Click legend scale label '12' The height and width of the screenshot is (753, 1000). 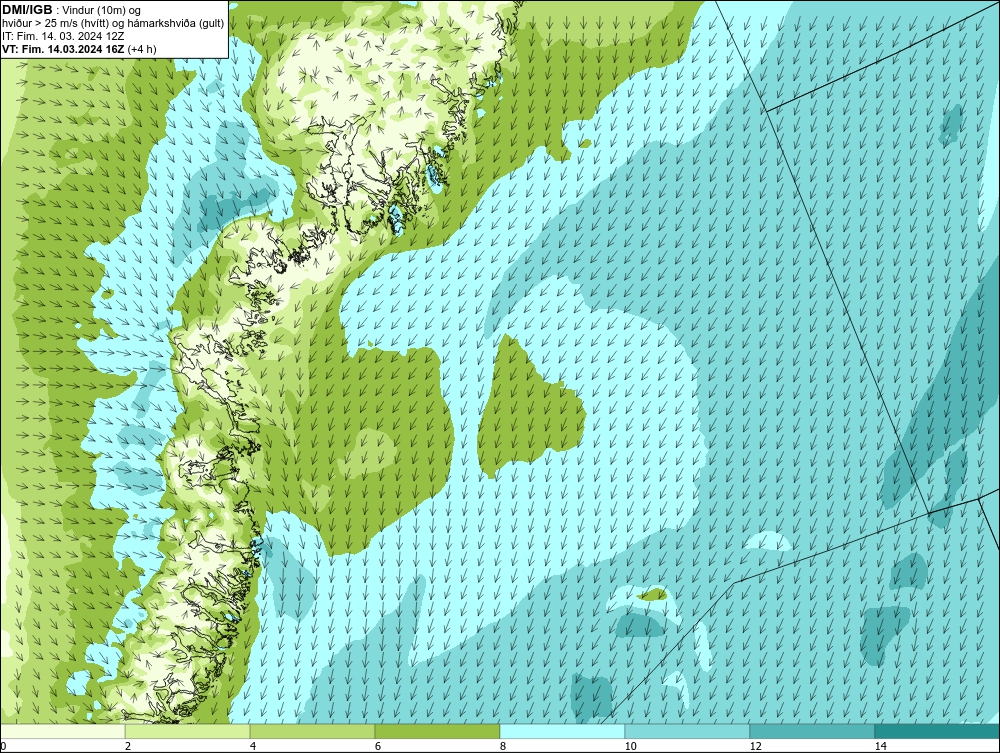click(756, 746)
